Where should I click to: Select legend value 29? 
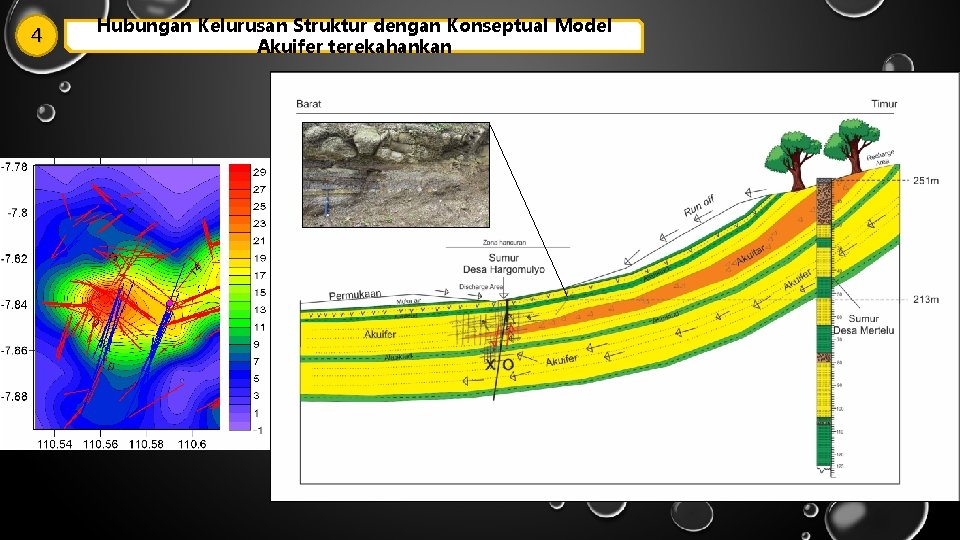pos(260,172)
